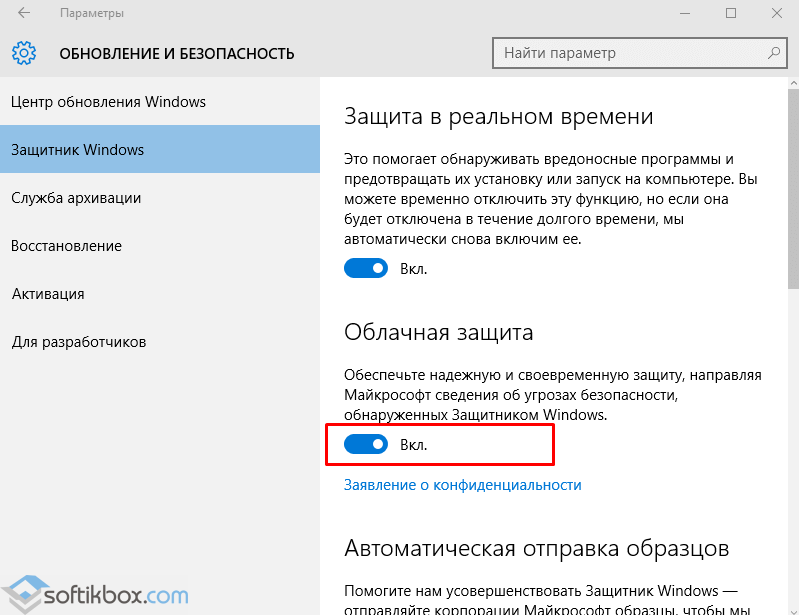This screenshot has width=799, height=615.
Task: Open Центр обновления Windows section
Action: pos(108,102)
